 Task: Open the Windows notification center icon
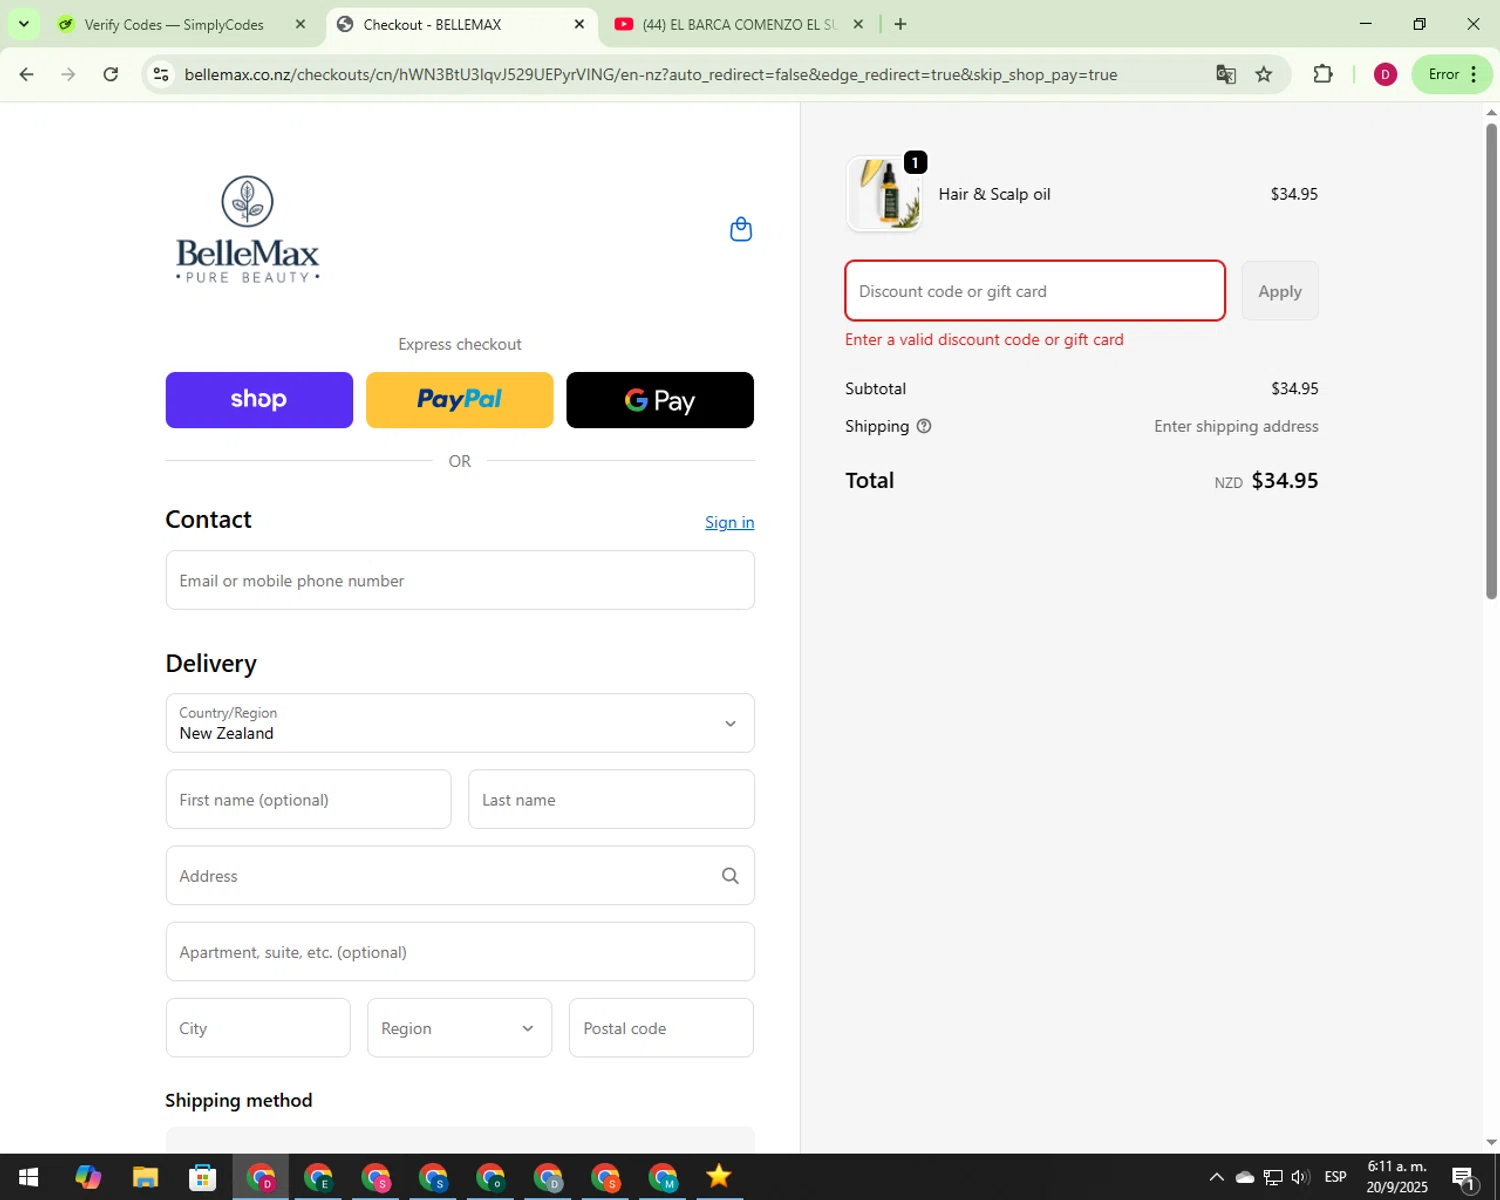point(1465,1178)
